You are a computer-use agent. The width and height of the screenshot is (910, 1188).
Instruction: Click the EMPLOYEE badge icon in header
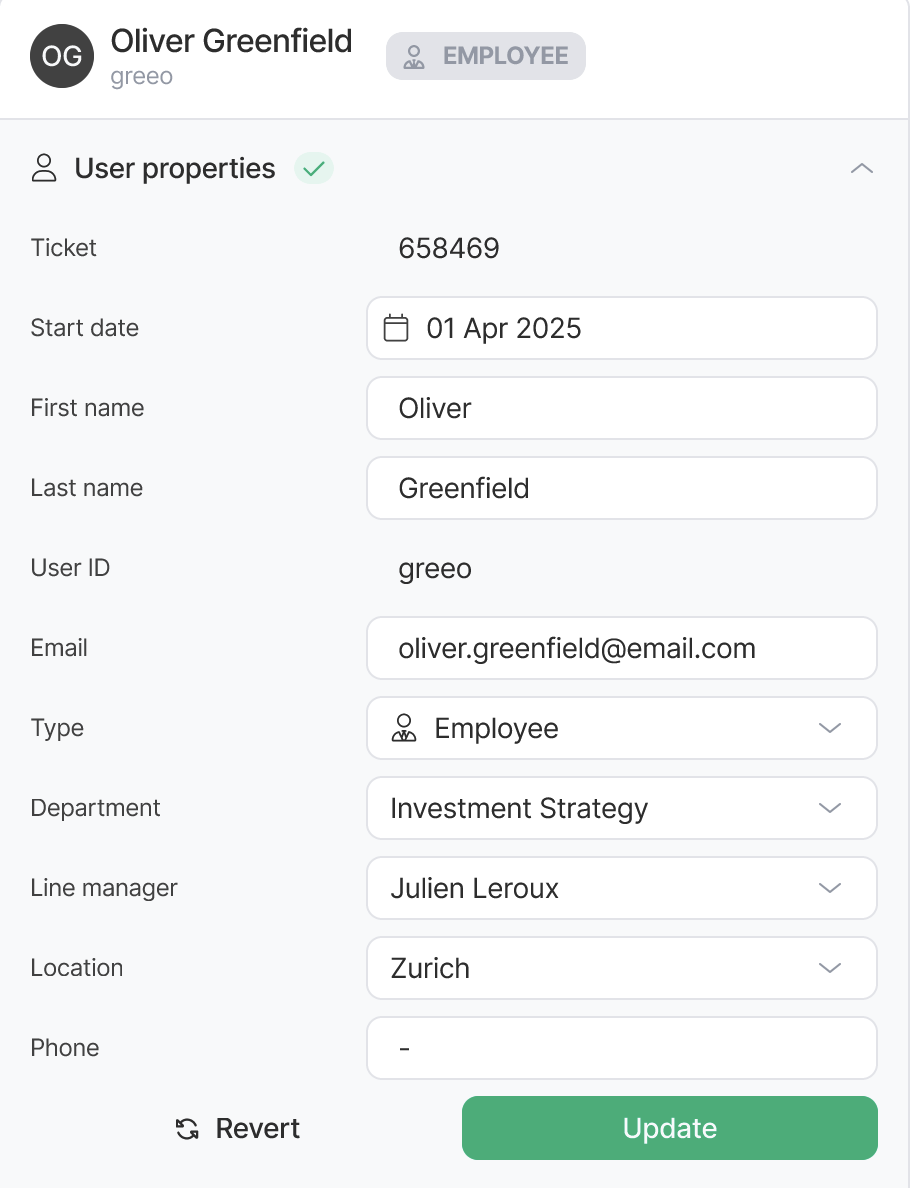[414, 56]
